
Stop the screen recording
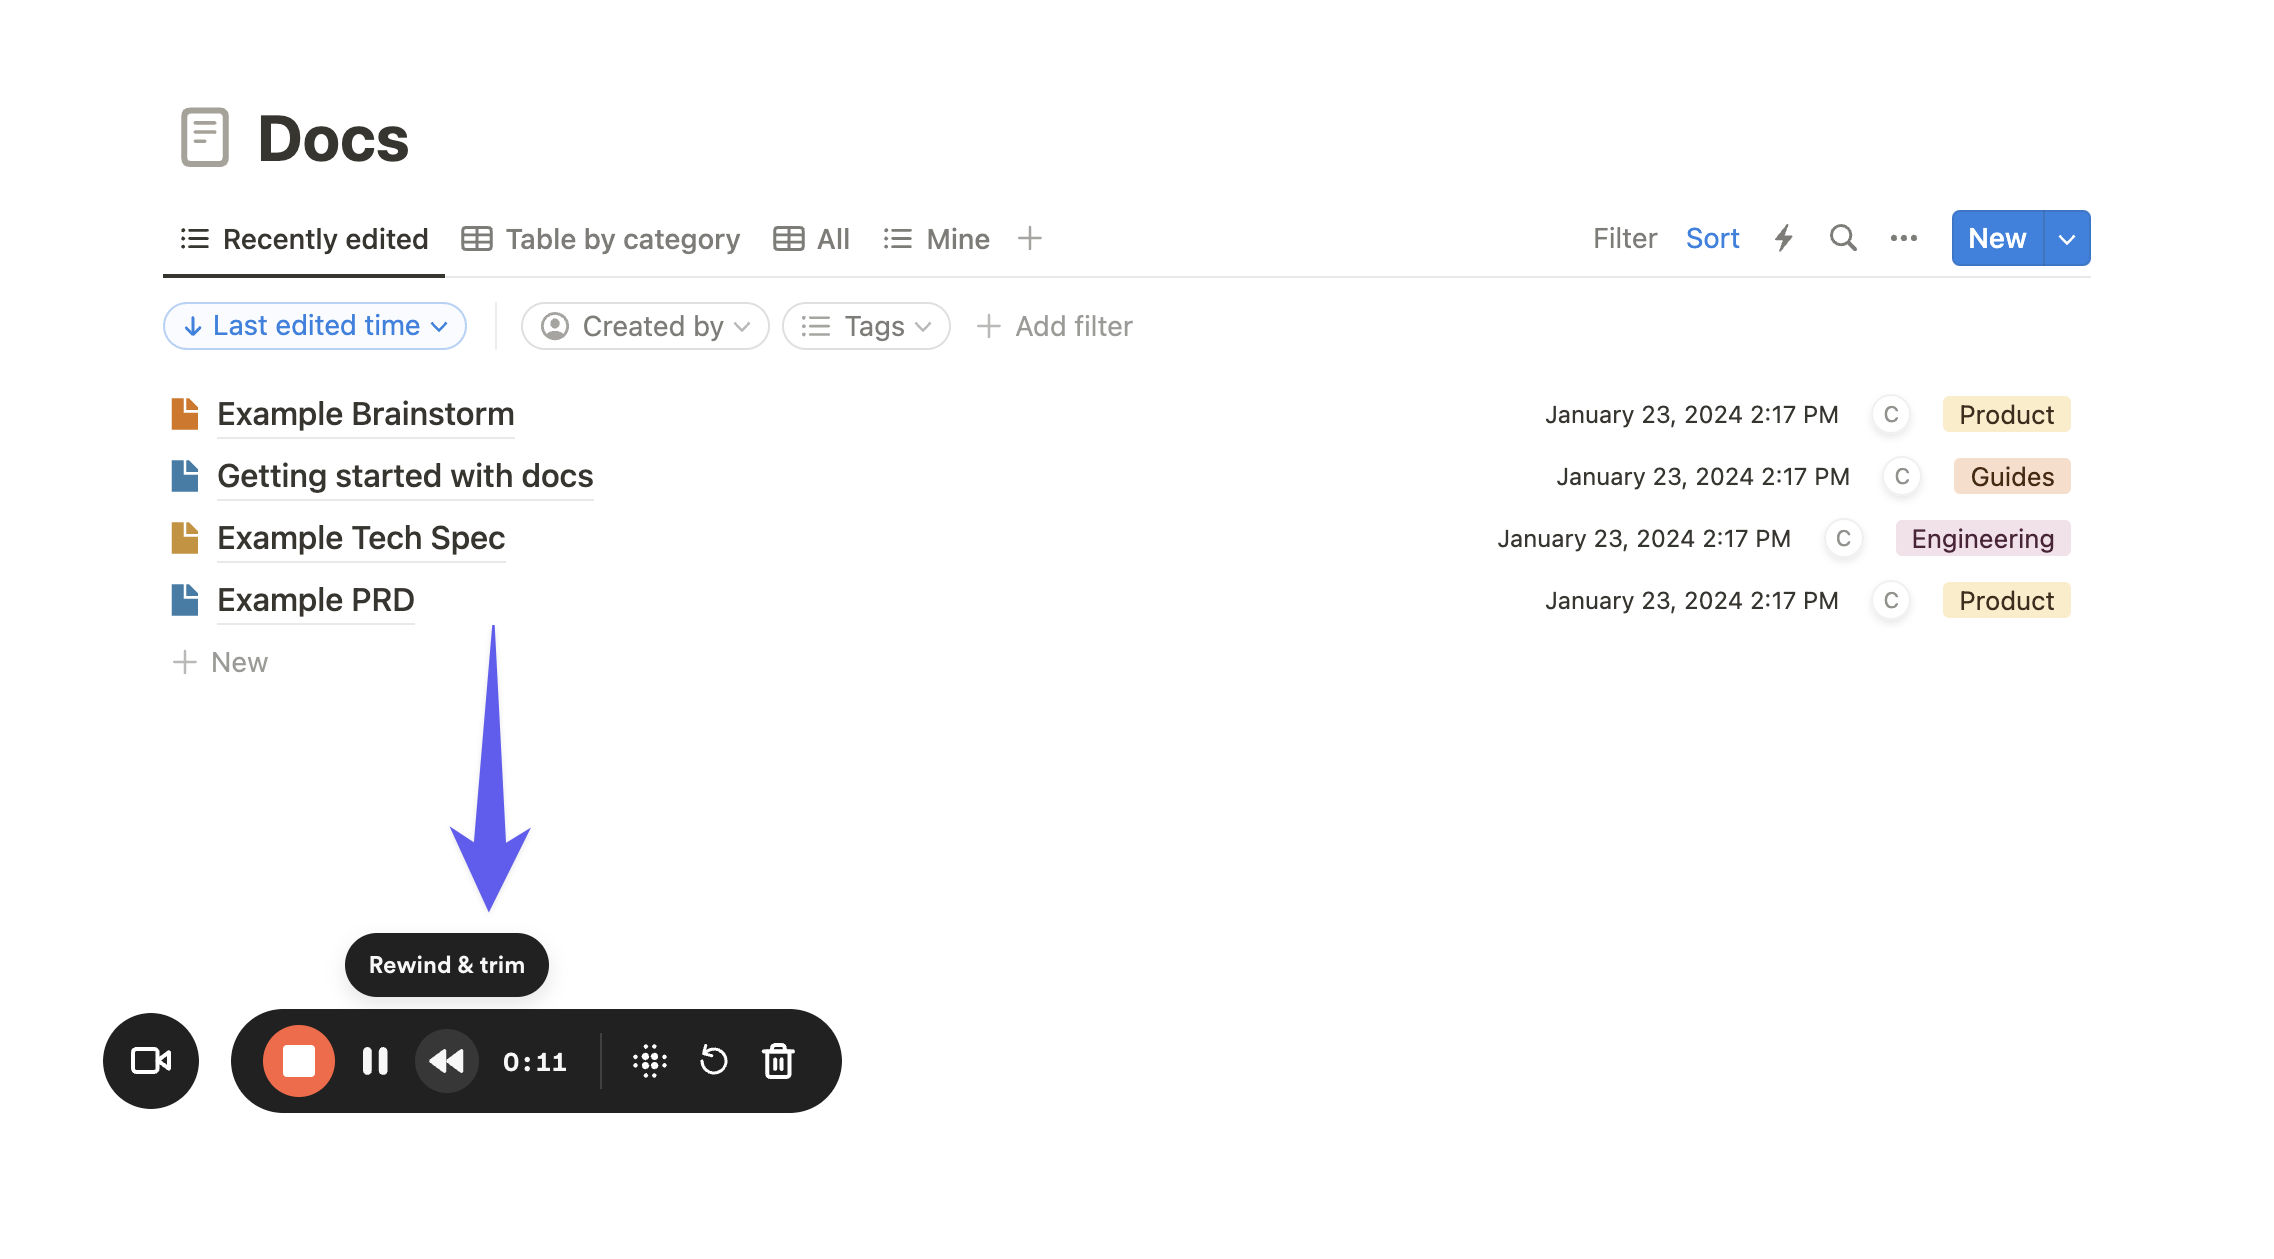coord(298,1061)
